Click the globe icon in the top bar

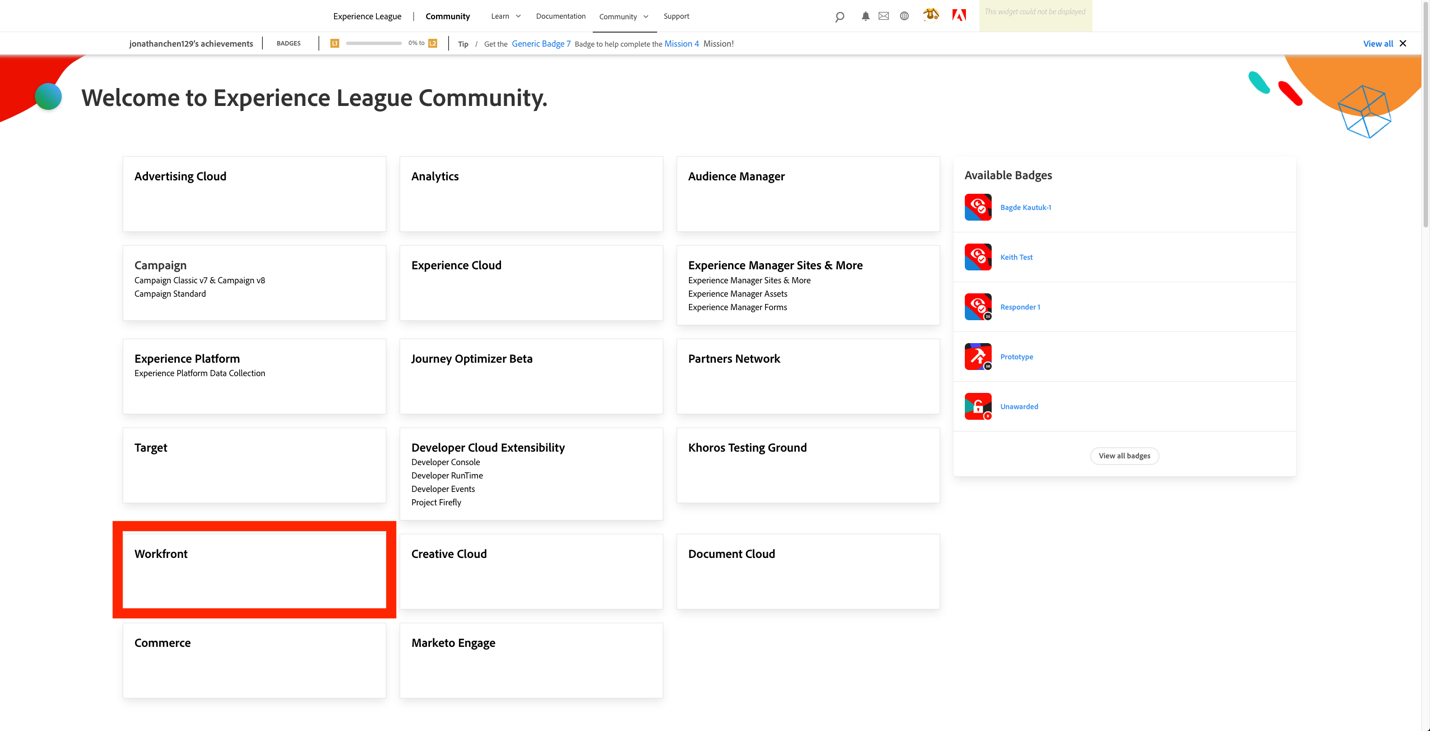point(904,16)
